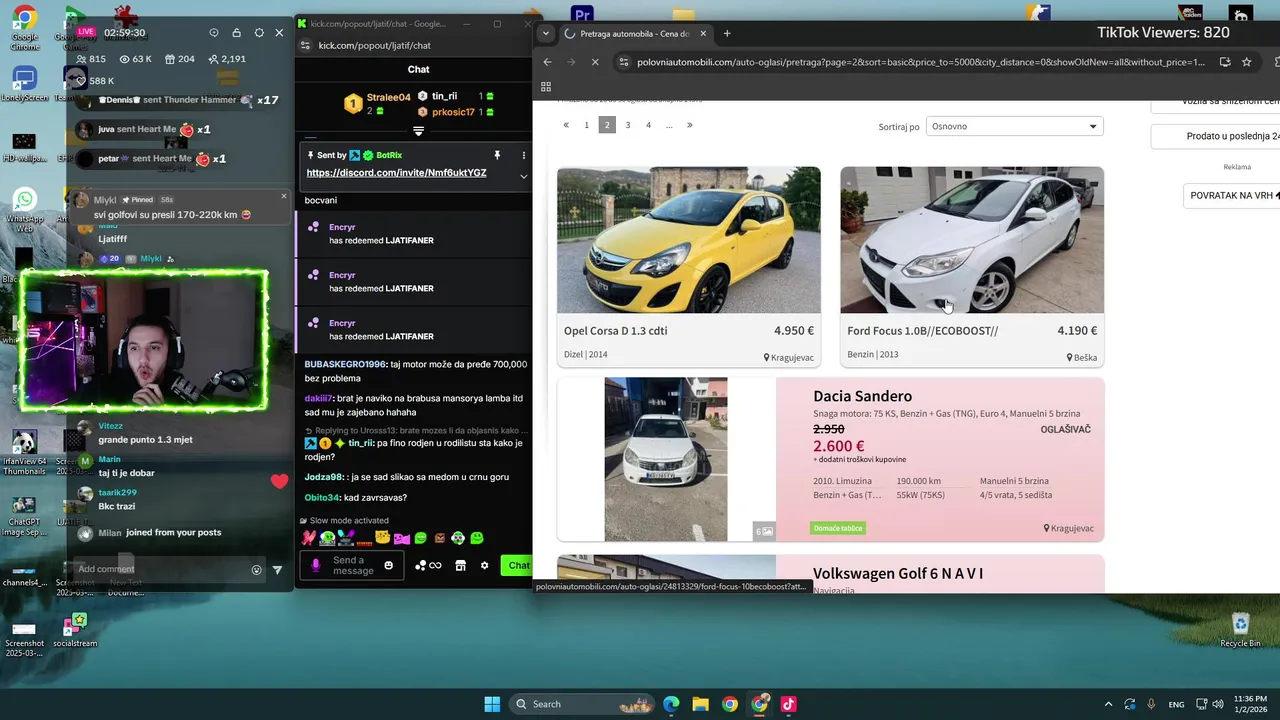The width and height of the screenshot is (1280, 720).
Task: Close the TikTok live overlay panel
Action: coord(279,33)
